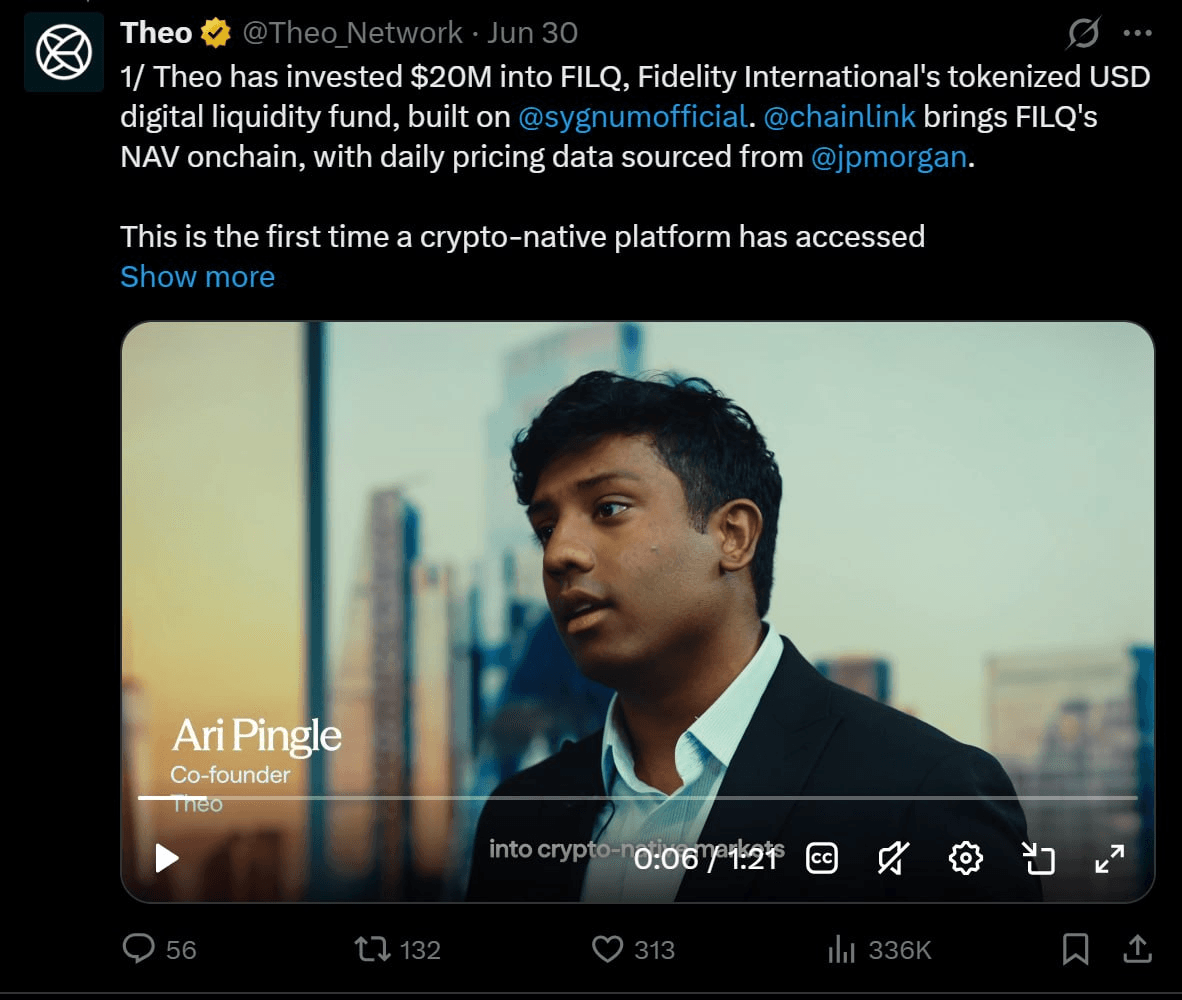Toggle closed captions on the video

click(x=822, y=858)
